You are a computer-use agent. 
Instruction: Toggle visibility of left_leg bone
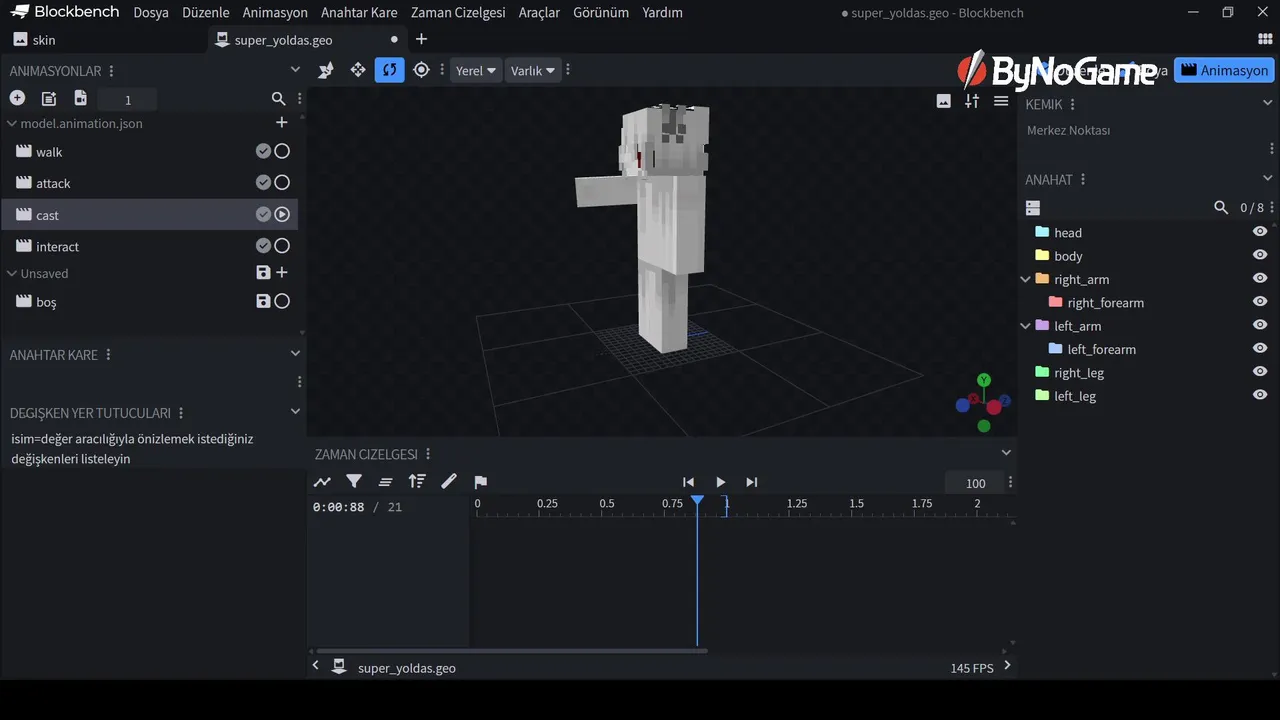1260,395
